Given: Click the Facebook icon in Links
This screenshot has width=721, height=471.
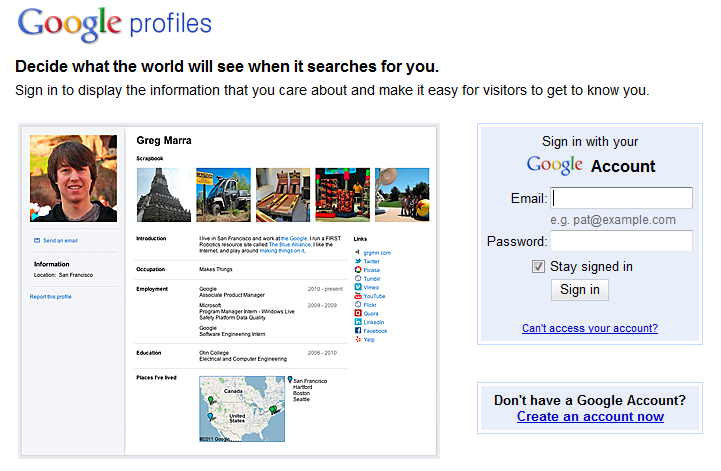Looking at the screenshot, I should click(358, 331).
